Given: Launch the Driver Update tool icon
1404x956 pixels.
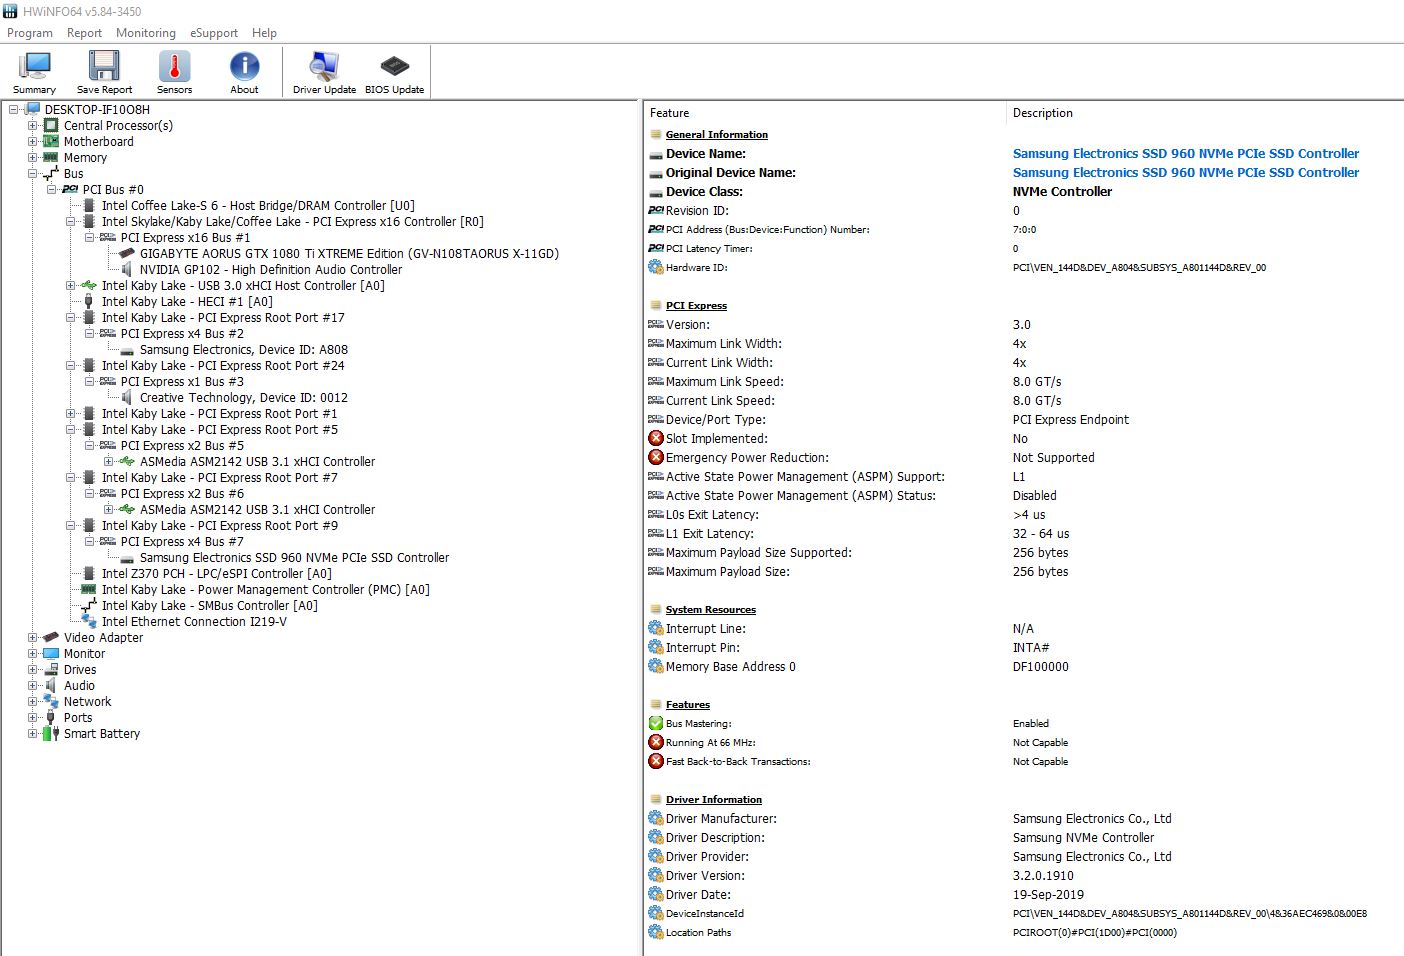Looking at the screenshot, I should coord(324,66).
